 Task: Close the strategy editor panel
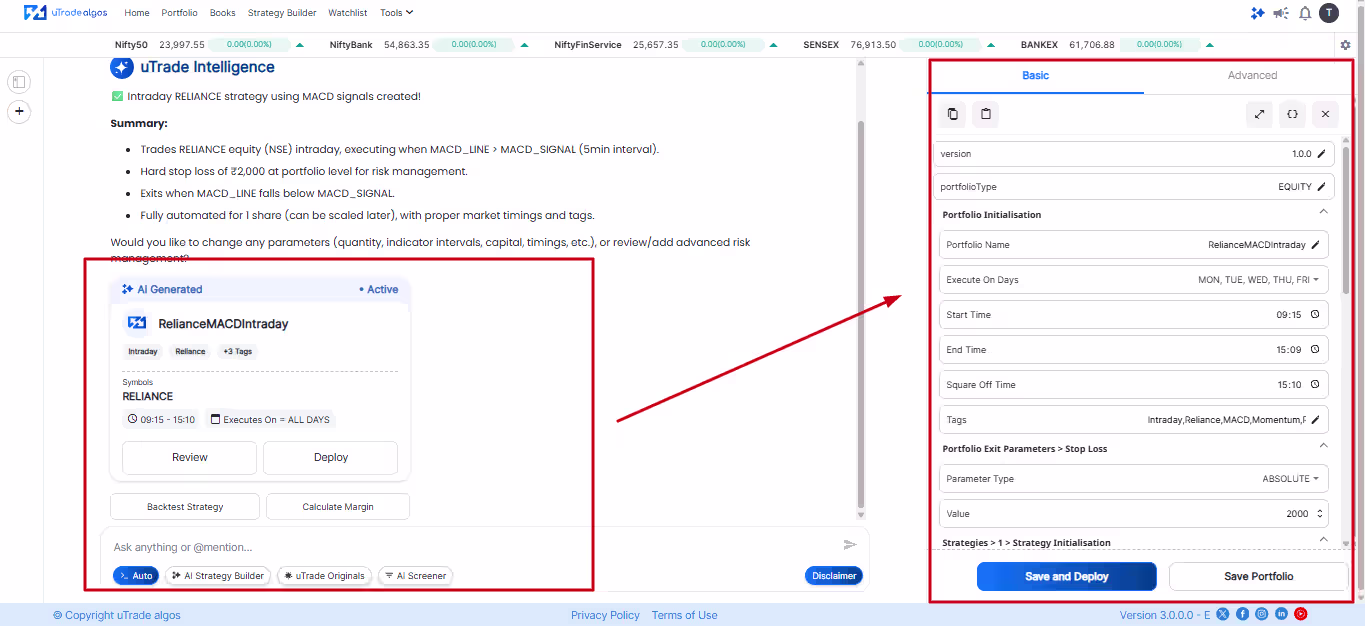tap(1325, 114)
